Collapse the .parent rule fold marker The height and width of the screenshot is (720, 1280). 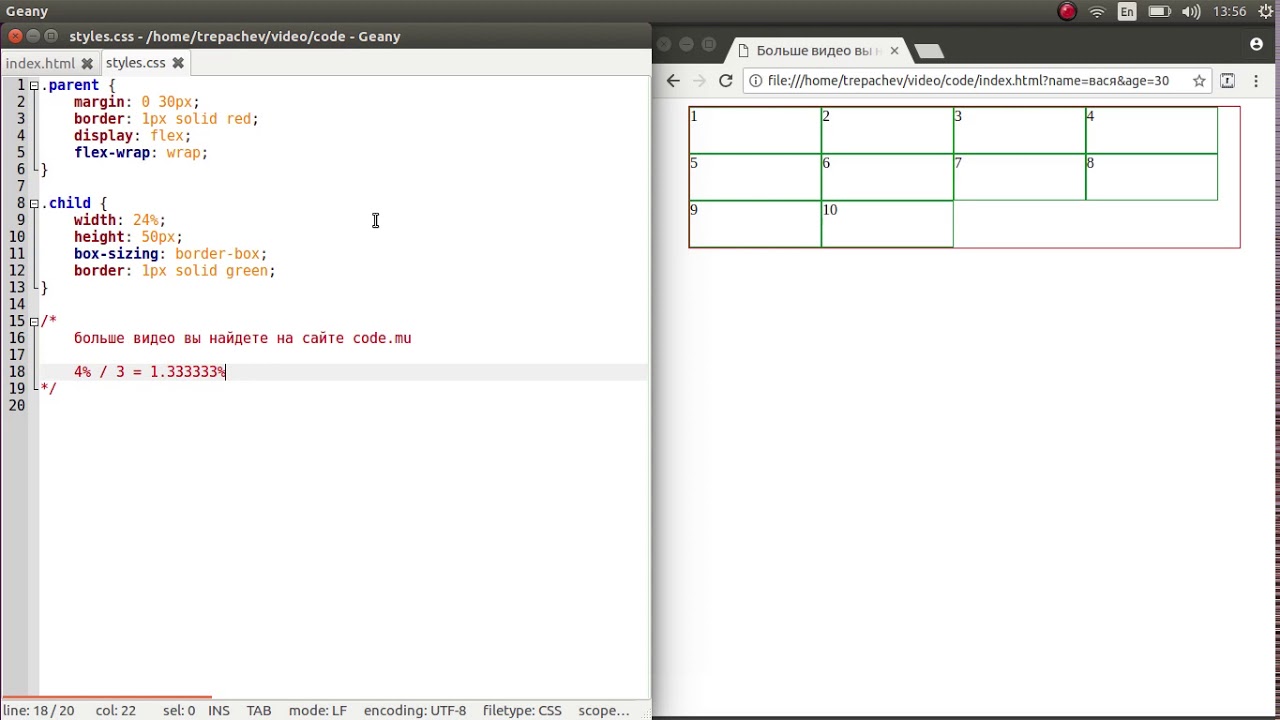[x=34, y=86]
